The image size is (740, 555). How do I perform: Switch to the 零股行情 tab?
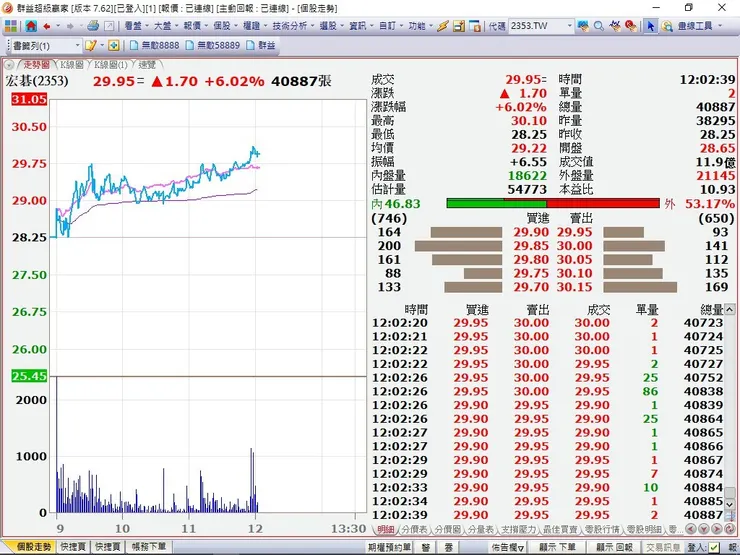602,530
